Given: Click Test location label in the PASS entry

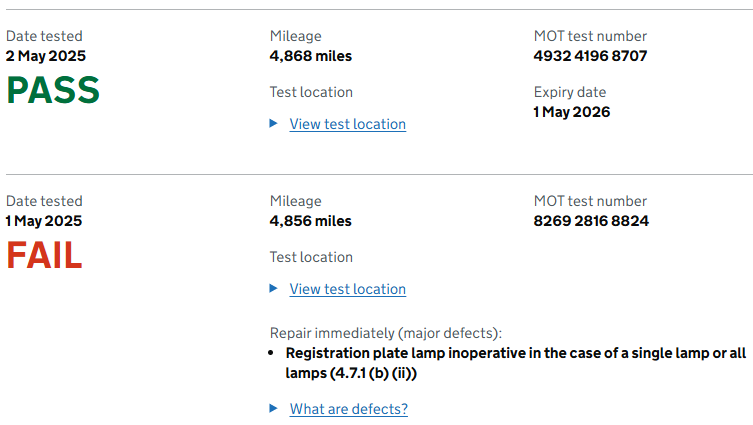Looking at the screenshot, I should [311, 92].
